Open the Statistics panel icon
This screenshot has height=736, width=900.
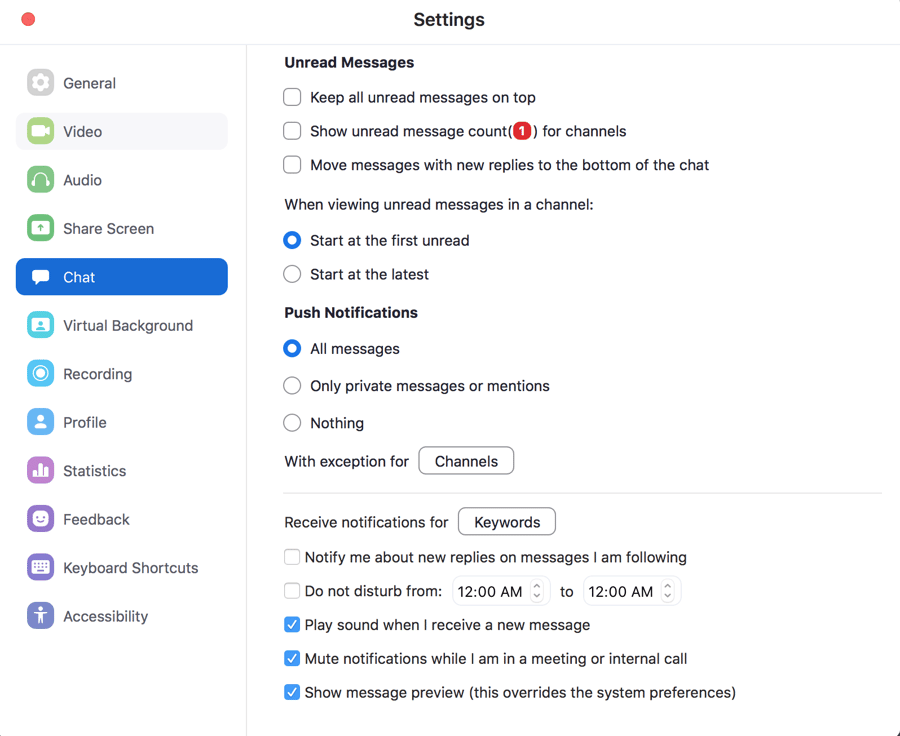[x=40, y=470]
